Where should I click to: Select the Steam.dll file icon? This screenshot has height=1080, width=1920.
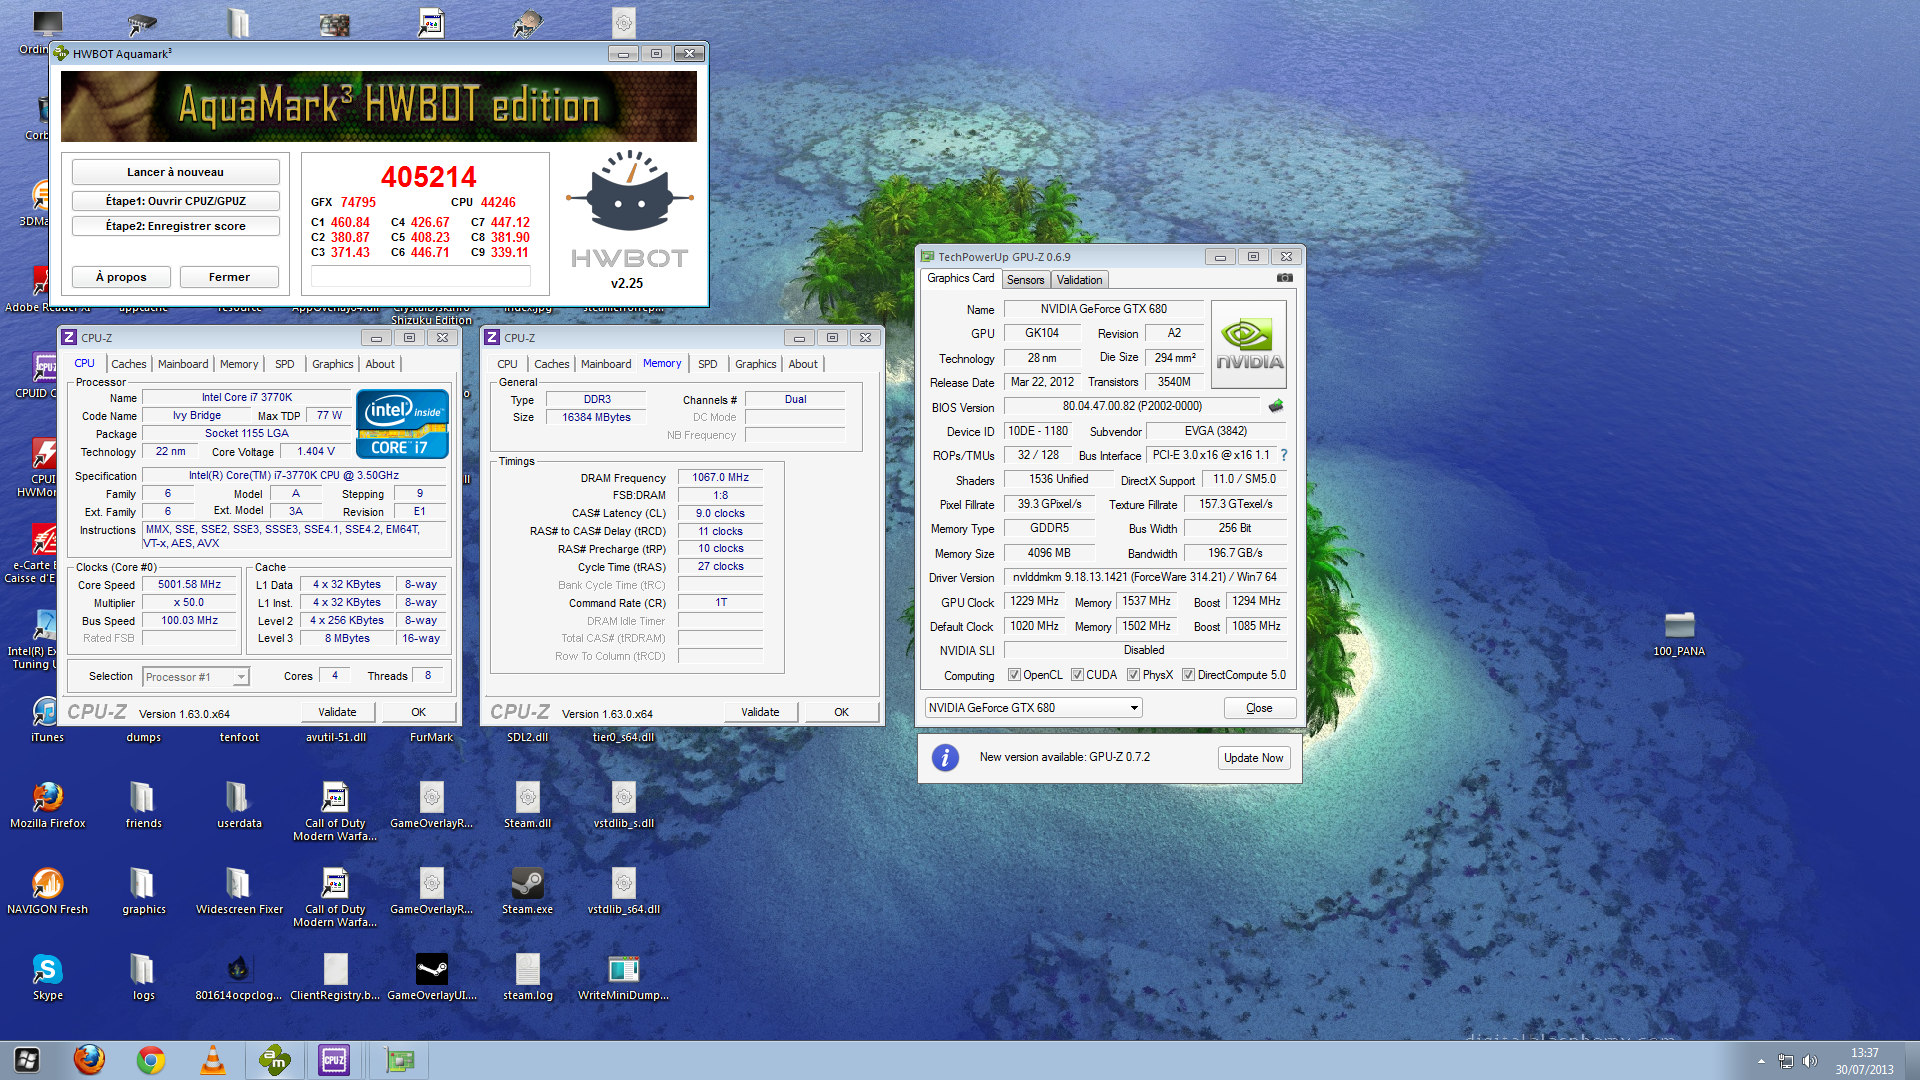coord(527,806)
